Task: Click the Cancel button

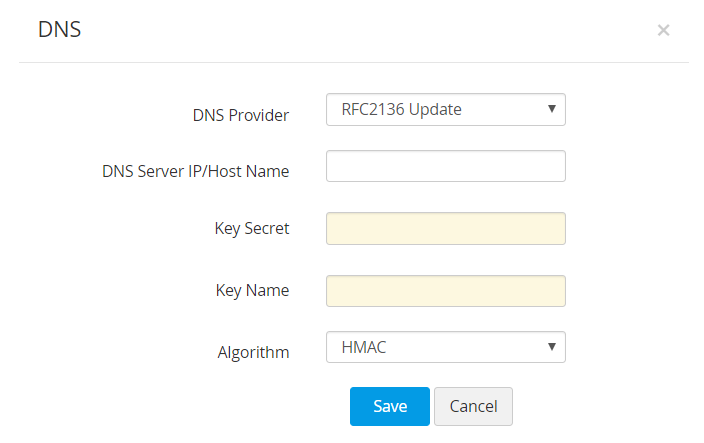Action: click(473, 406)
